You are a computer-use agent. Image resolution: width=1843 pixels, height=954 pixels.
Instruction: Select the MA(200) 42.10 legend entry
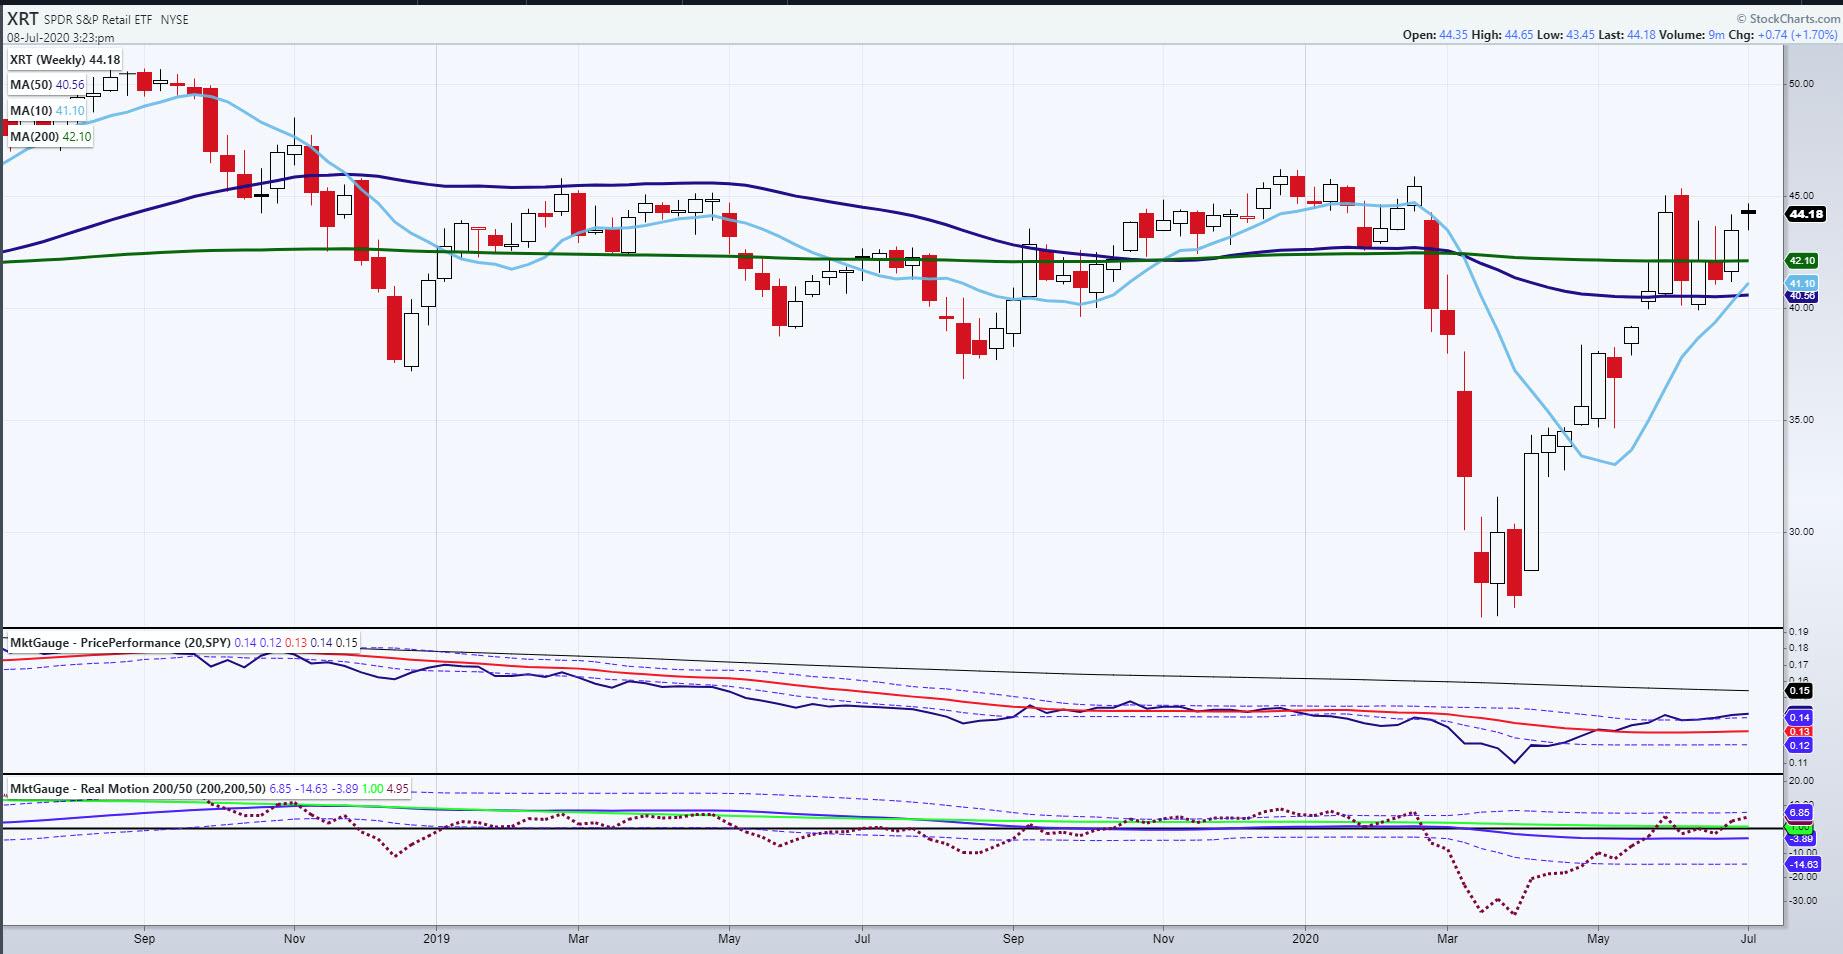pyautogui.click(x=51, y=137)
